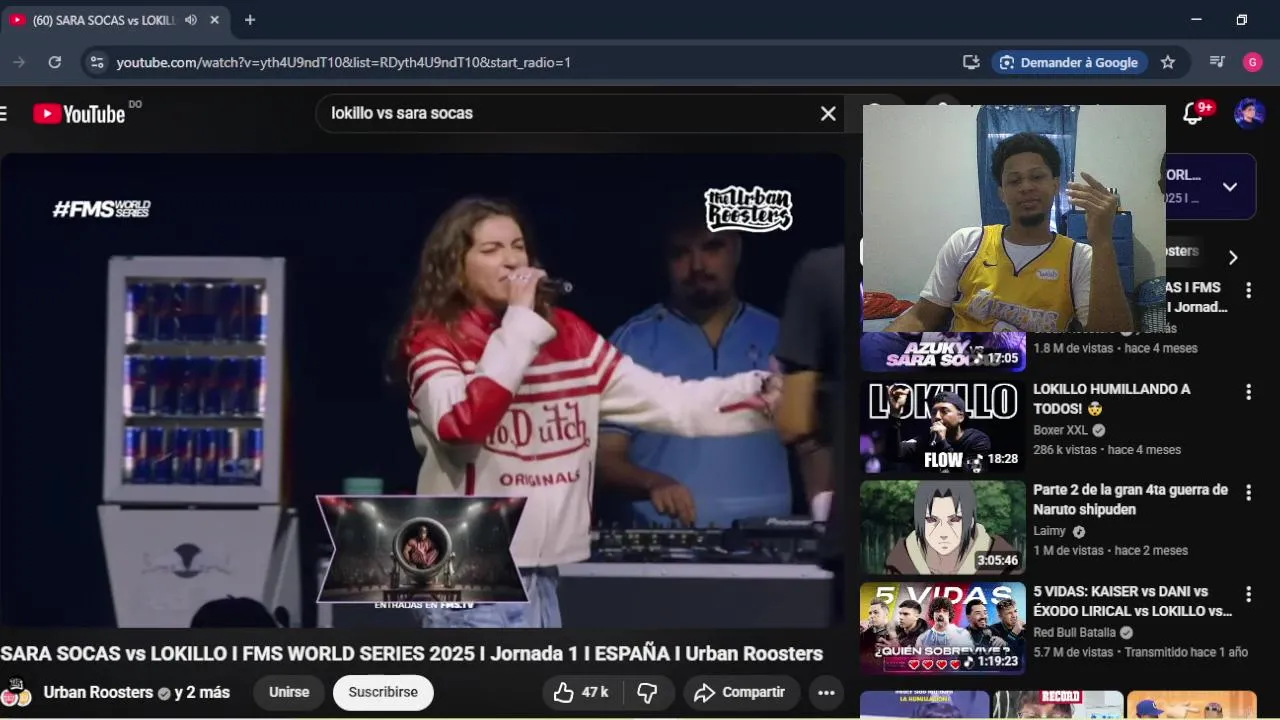The image size is (1280, 720).
Task: Open Red Bull Batalla channel link
Action: (x=1074, y=632)
